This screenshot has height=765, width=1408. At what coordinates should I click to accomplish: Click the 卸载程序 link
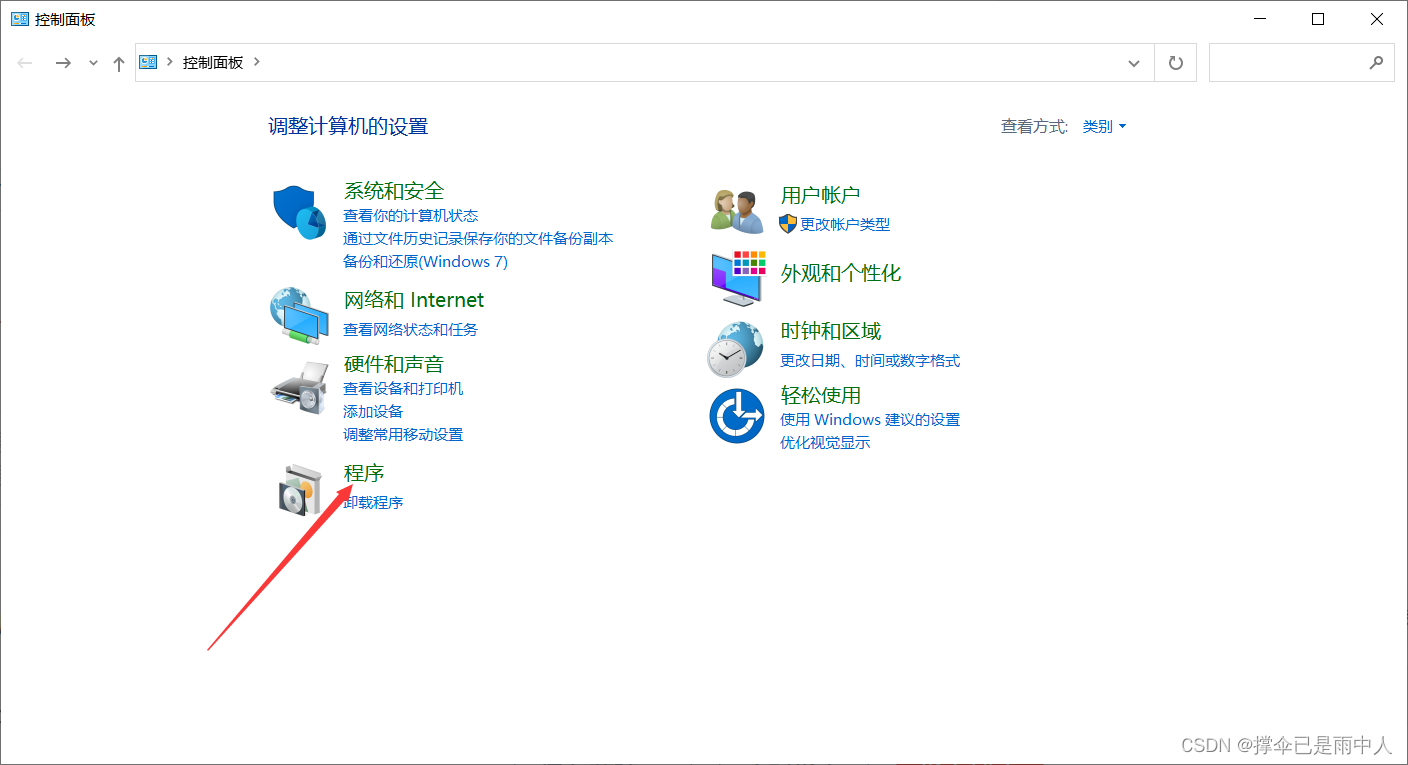tap(373, 502)
